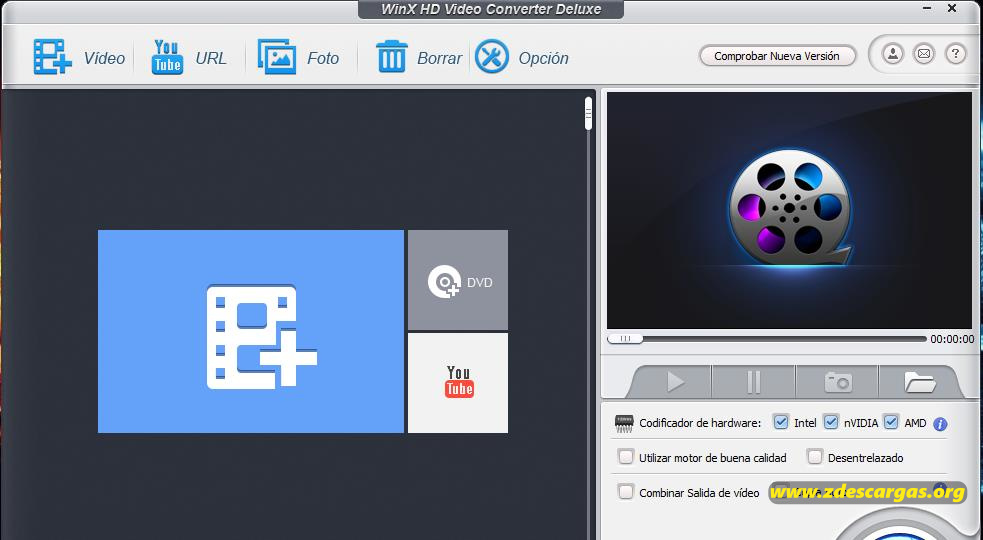The image size is (983, 540).
Task: Open the help question mark icon
Action: tap(955, 54)
